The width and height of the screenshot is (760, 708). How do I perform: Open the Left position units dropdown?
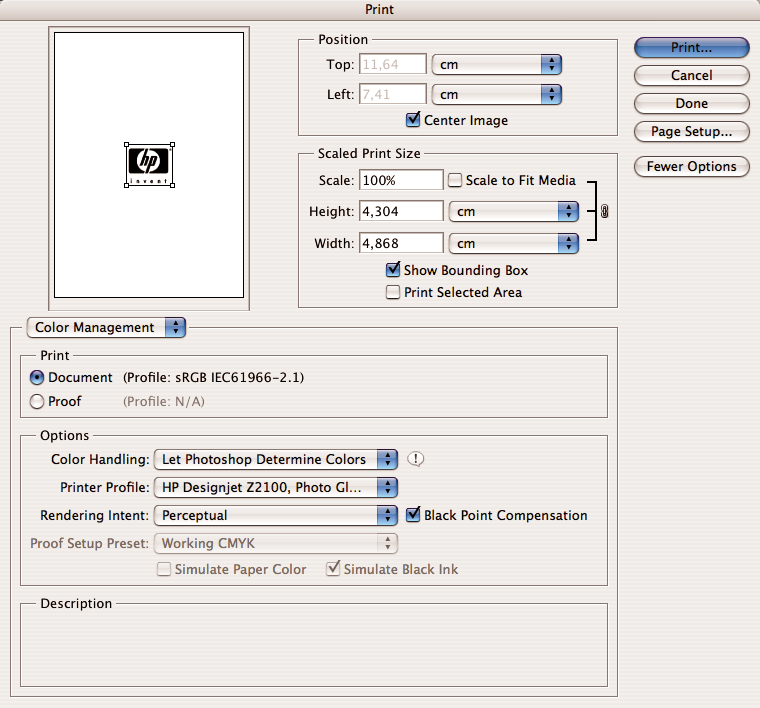coord(496,94)
